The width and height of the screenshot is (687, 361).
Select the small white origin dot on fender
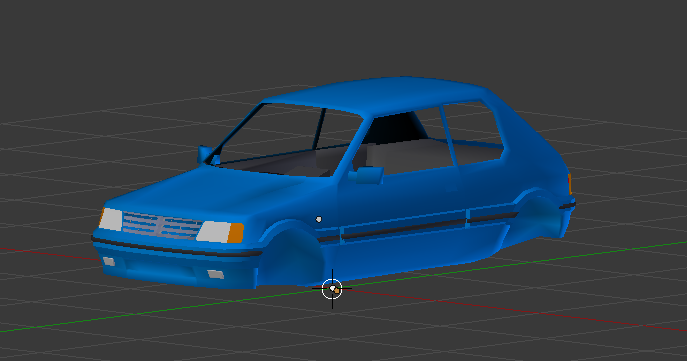(319, 219)
